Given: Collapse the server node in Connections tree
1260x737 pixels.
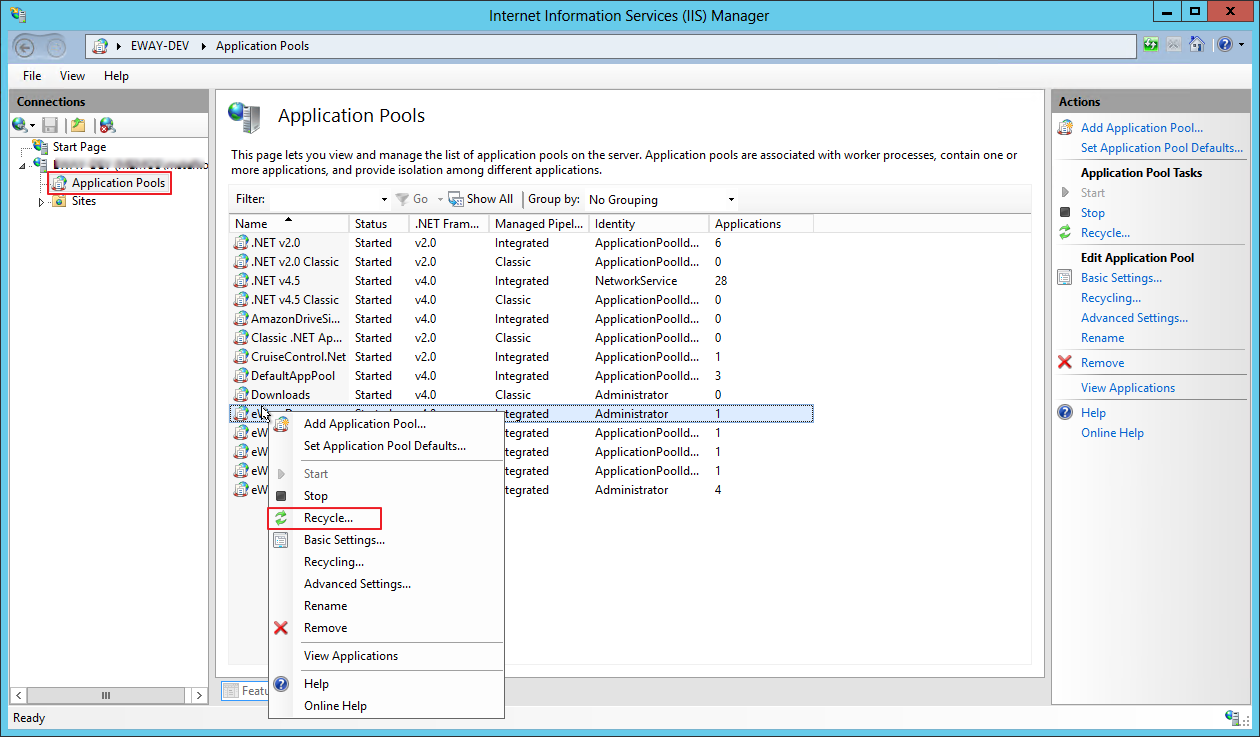Looking at the screenshot, I should coord(24,165).
